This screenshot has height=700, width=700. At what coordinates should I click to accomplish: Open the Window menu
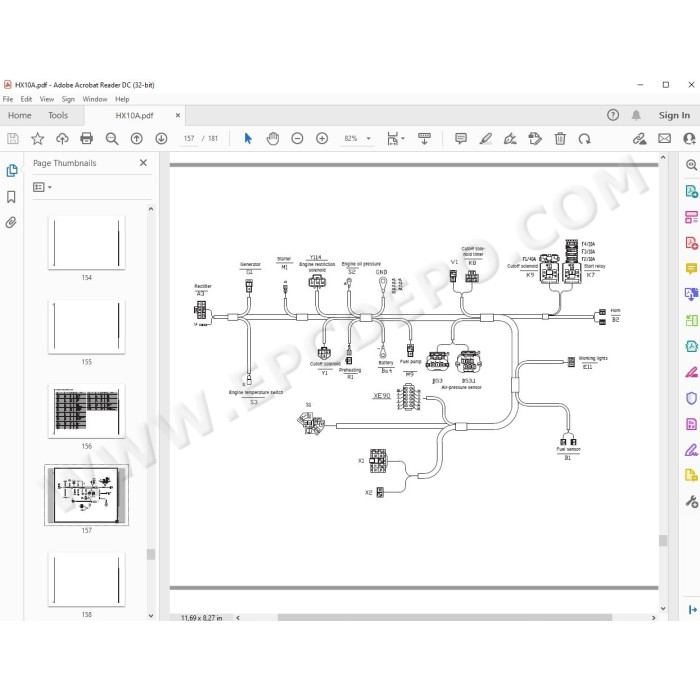pyautogui.click(x=95, y=99)
